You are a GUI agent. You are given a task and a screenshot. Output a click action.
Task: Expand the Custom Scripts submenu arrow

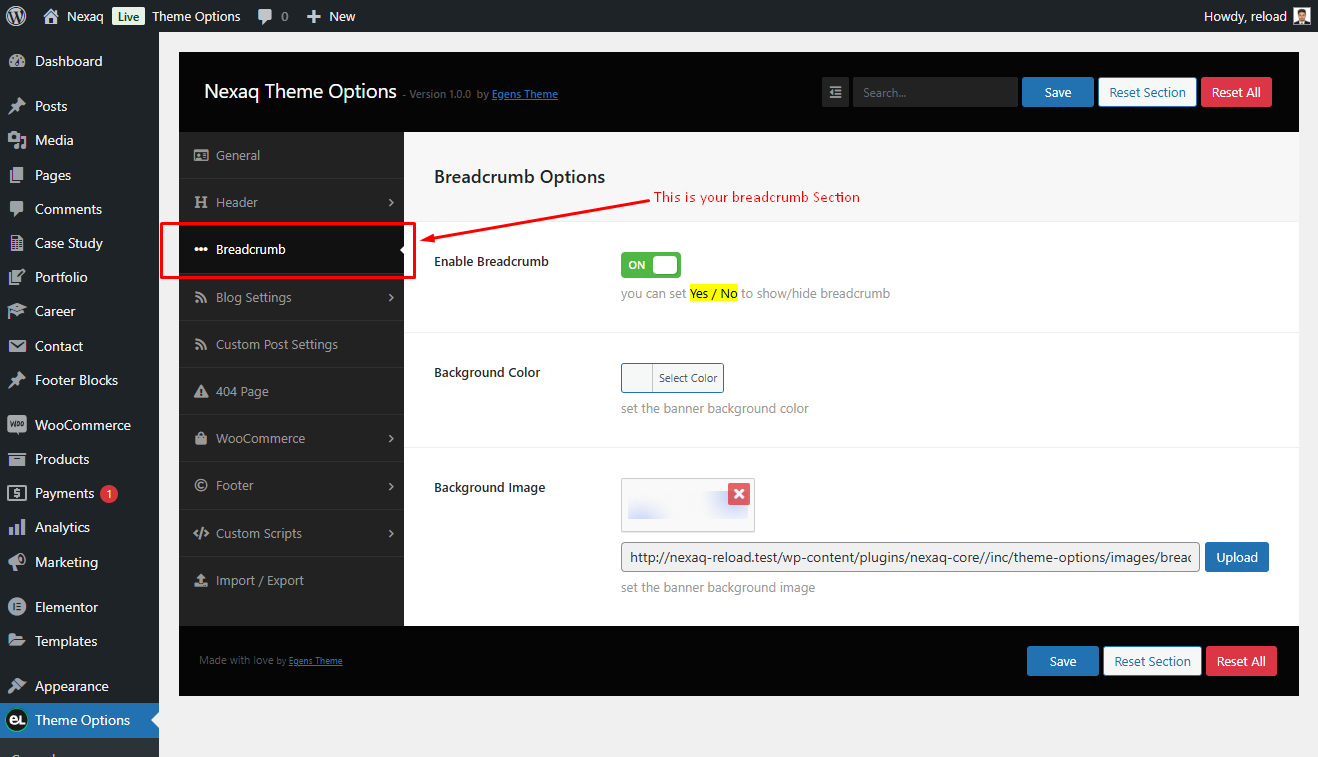[x=391, y=534]
